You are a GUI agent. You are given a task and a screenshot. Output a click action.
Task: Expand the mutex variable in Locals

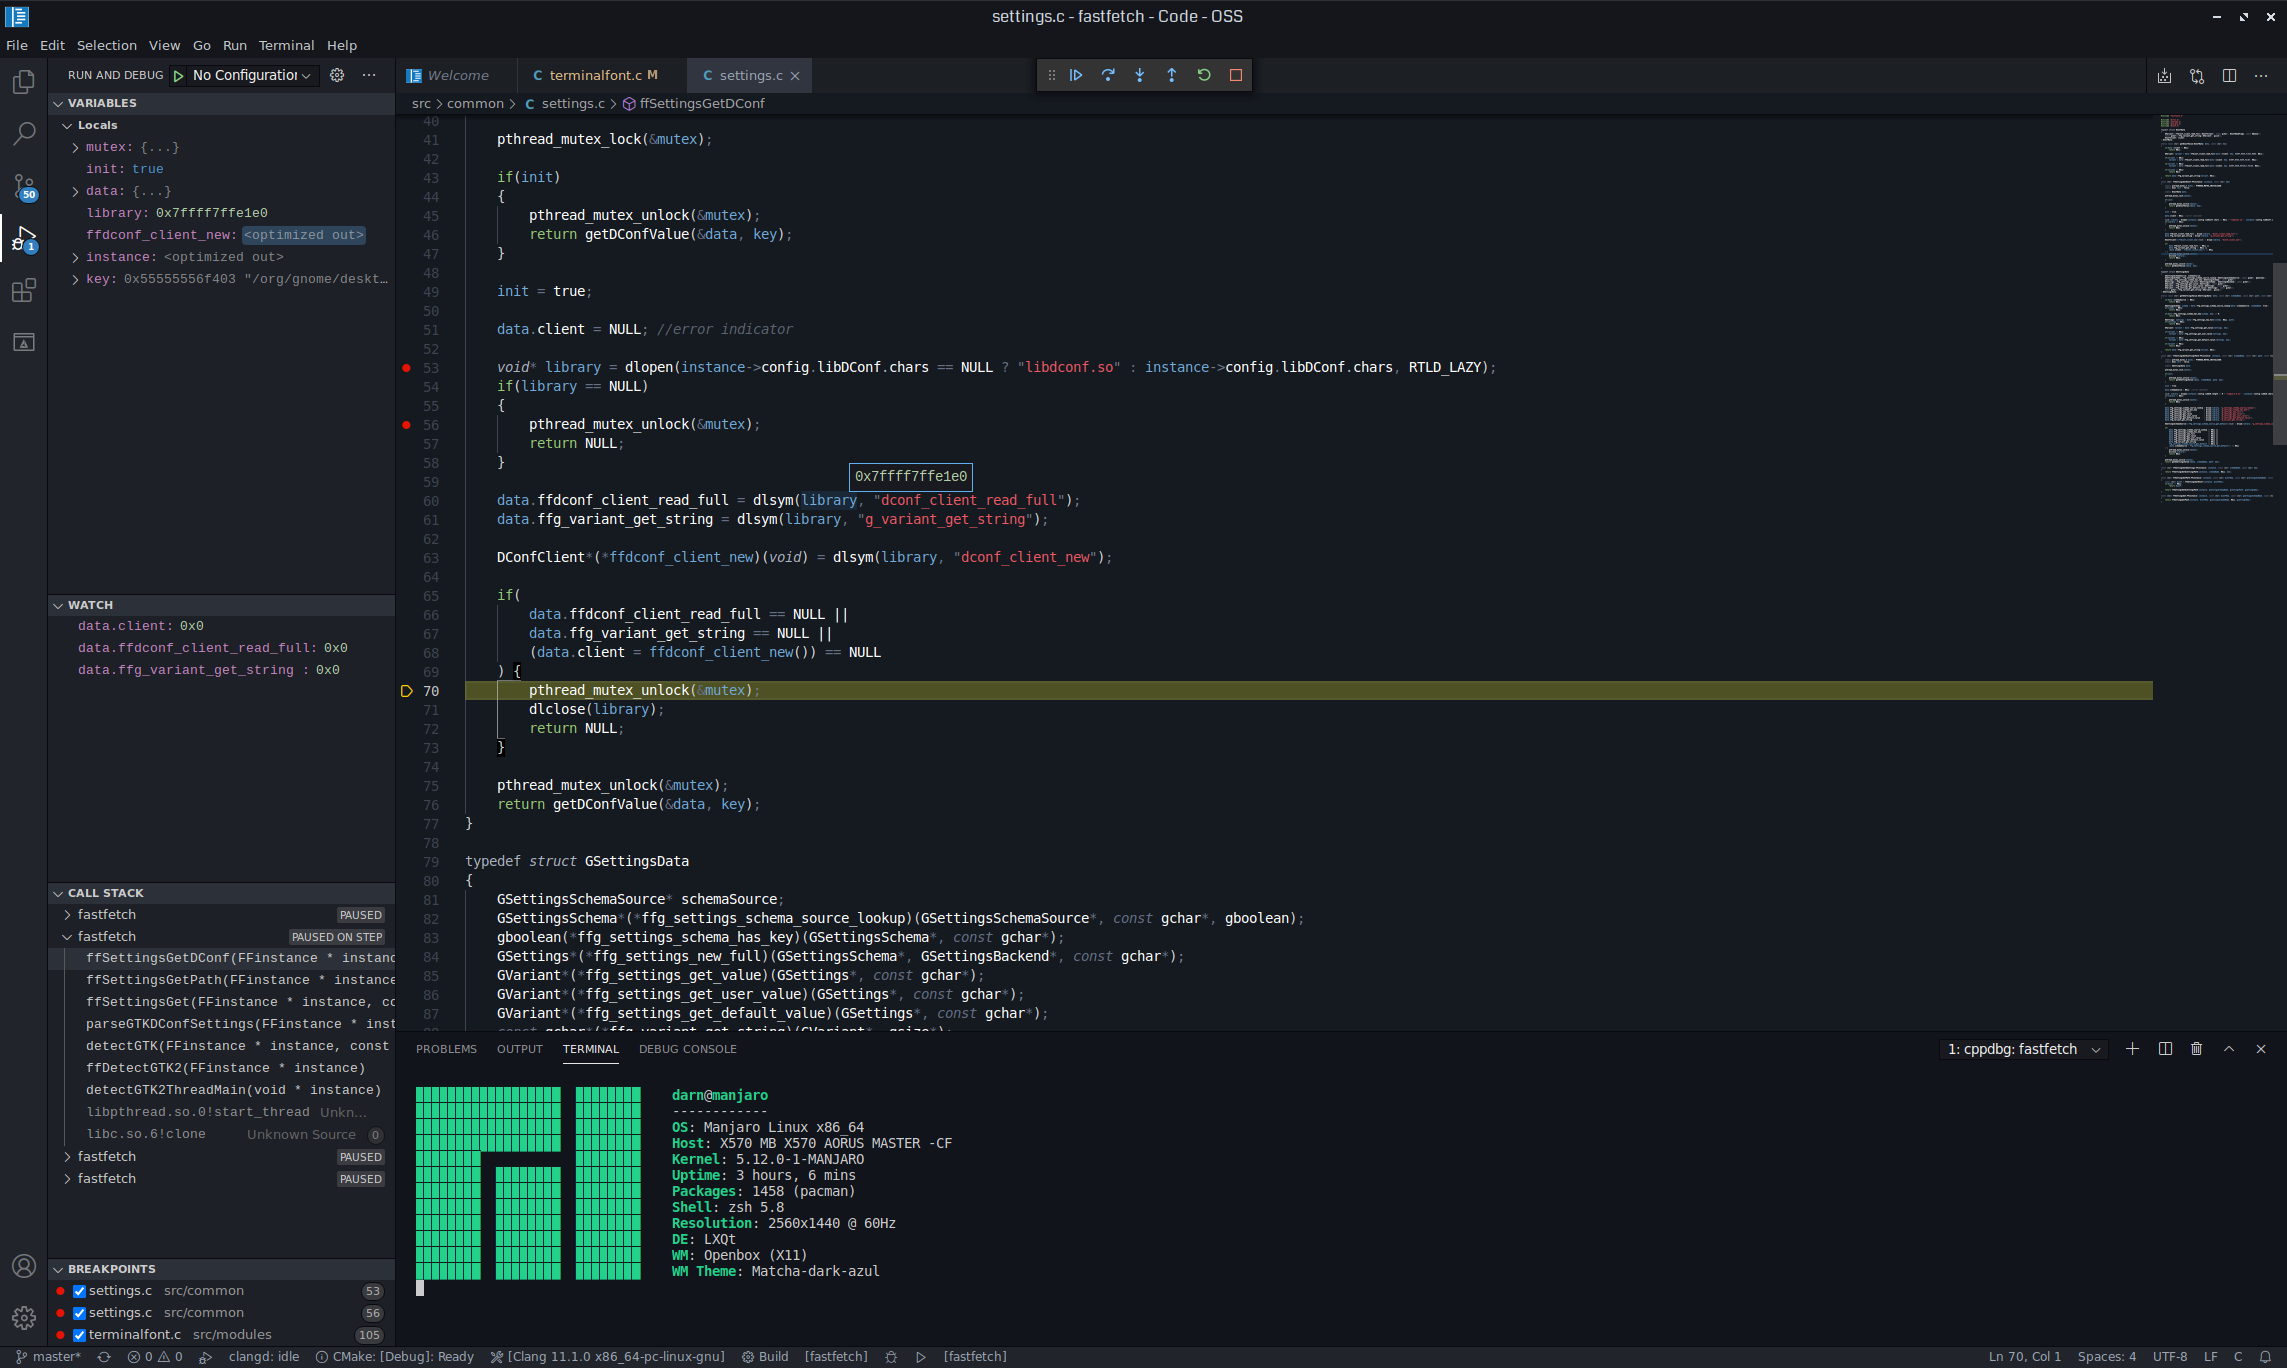pos(74,147)
